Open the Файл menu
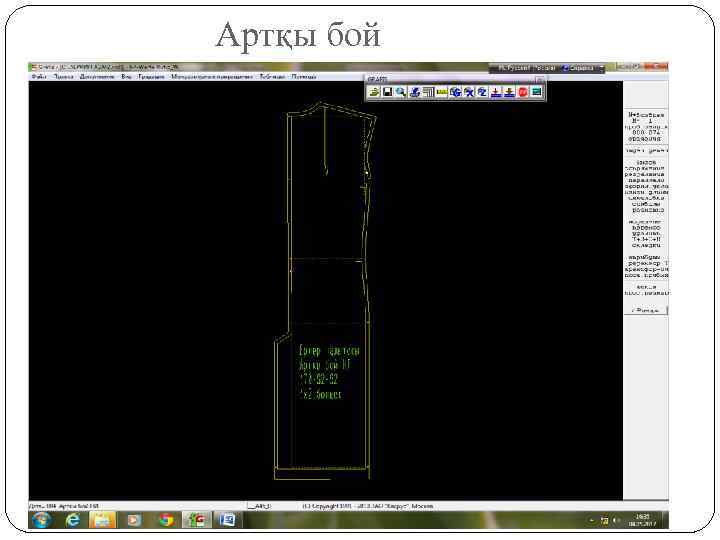Image resolution: width=720 pixels, height=540 pixels. 39,77
